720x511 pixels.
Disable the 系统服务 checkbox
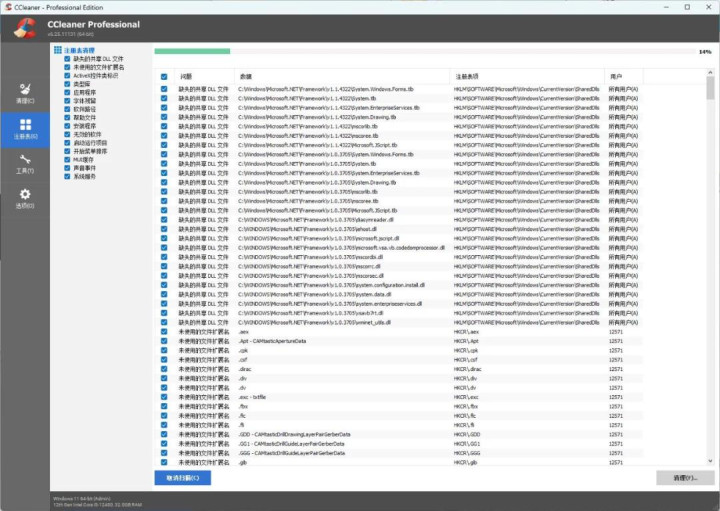pyautogui.click(x=68, y=176)
